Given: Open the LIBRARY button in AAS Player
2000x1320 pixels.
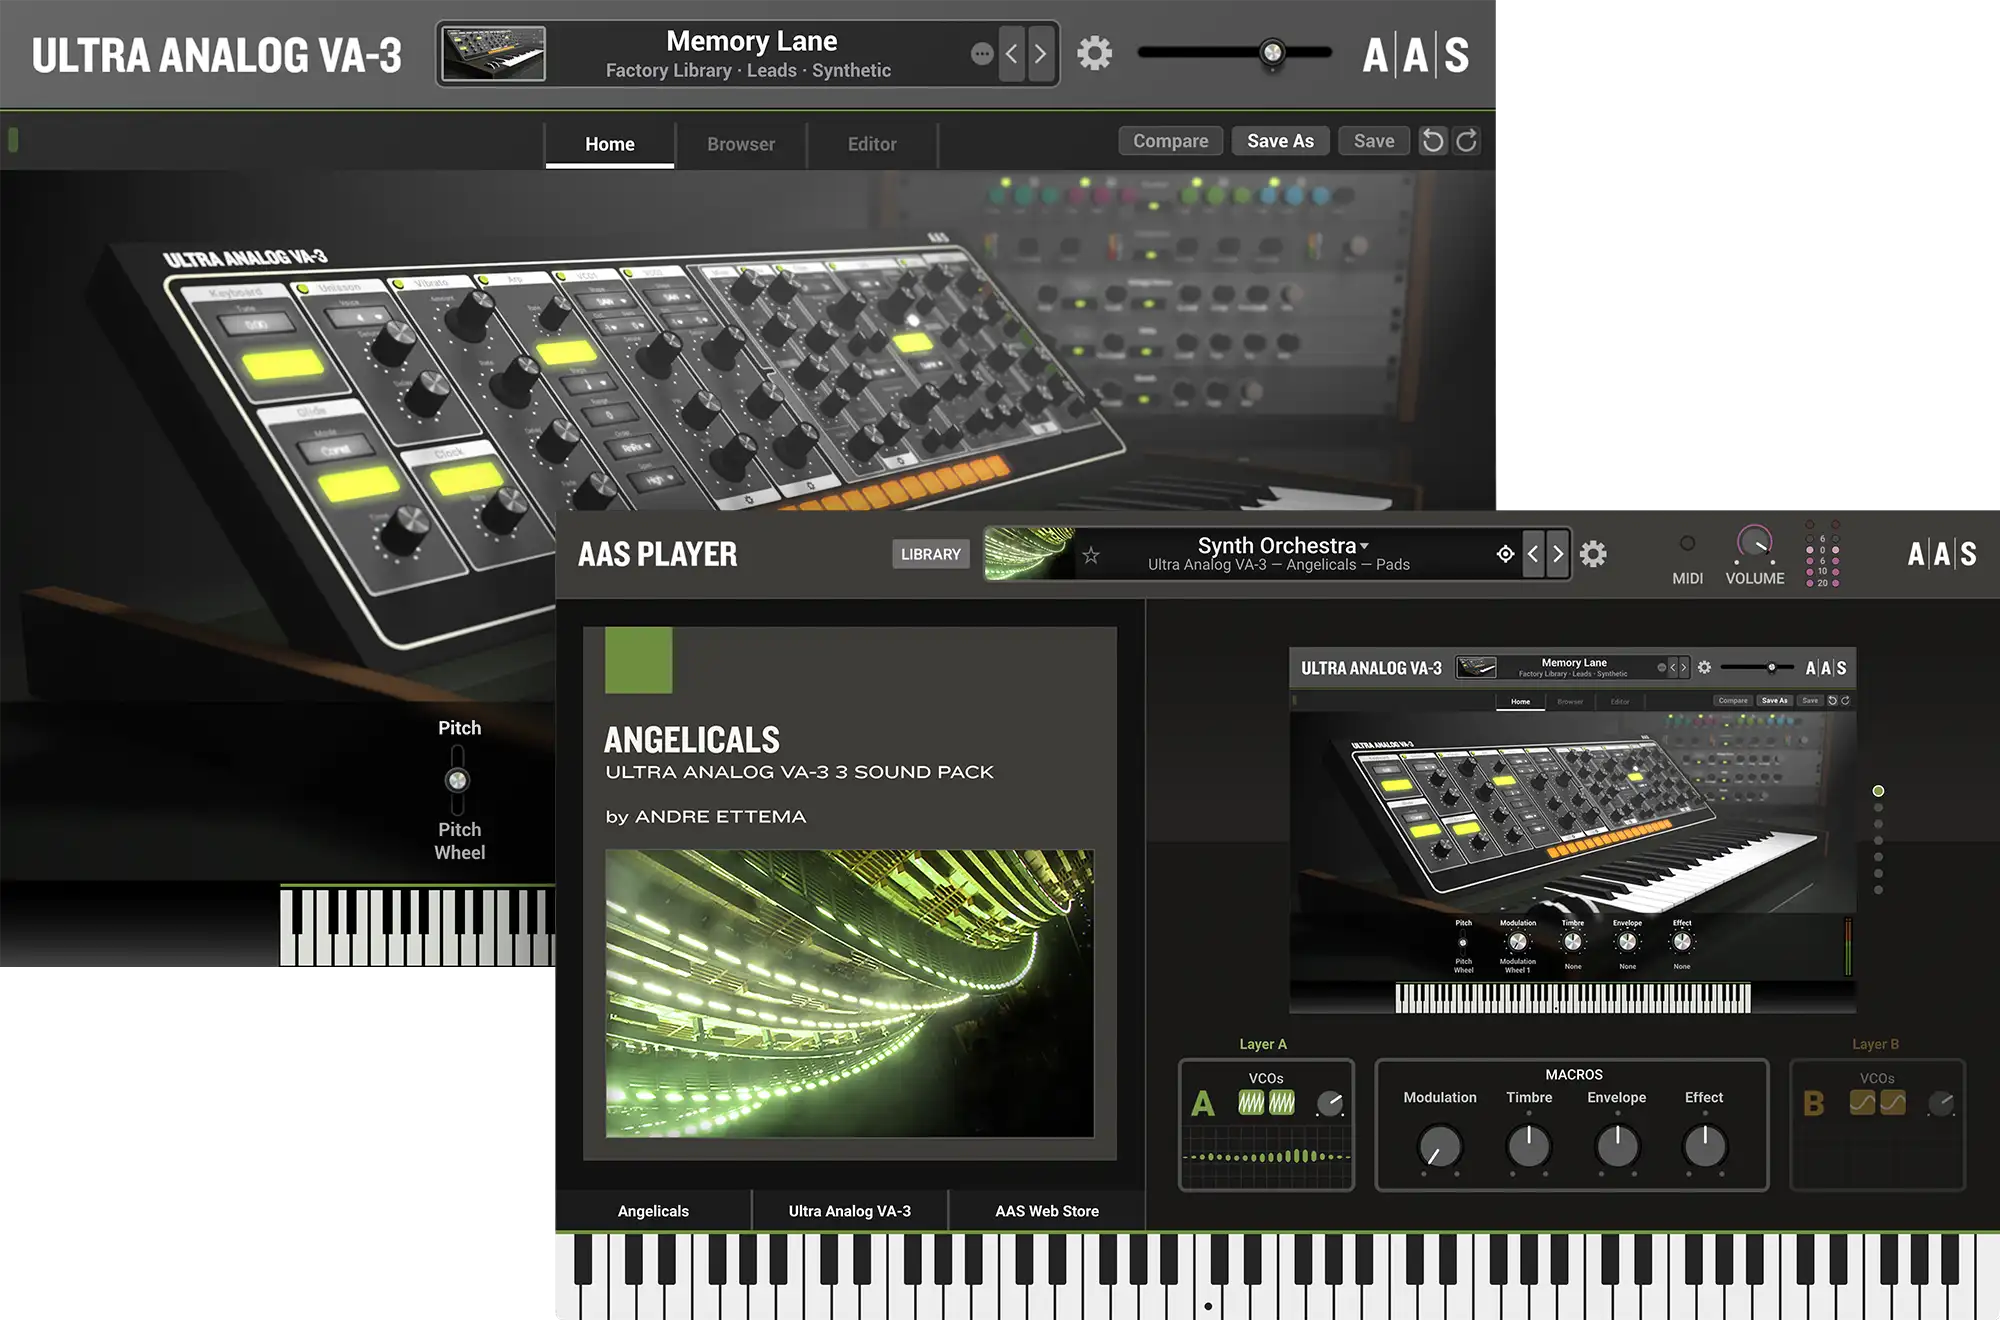Looking at the screenshot, I should point(930,554).
